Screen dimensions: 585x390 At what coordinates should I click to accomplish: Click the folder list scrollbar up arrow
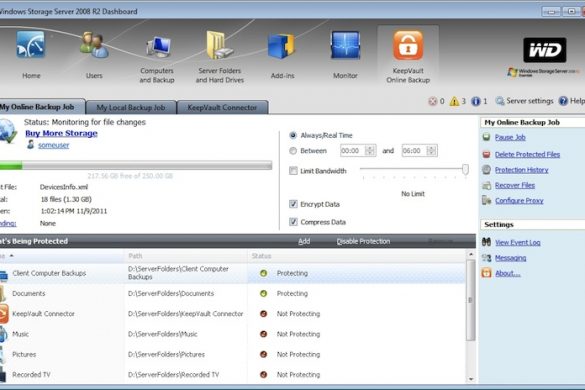471,254
